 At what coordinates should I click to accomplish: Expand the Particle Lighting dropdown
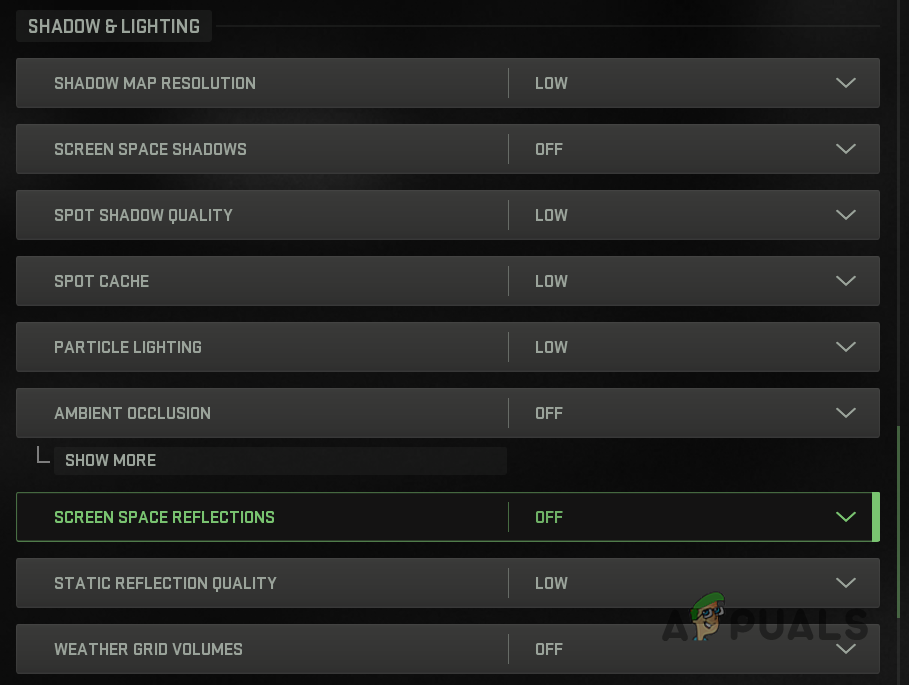click(x=845, y=347)
